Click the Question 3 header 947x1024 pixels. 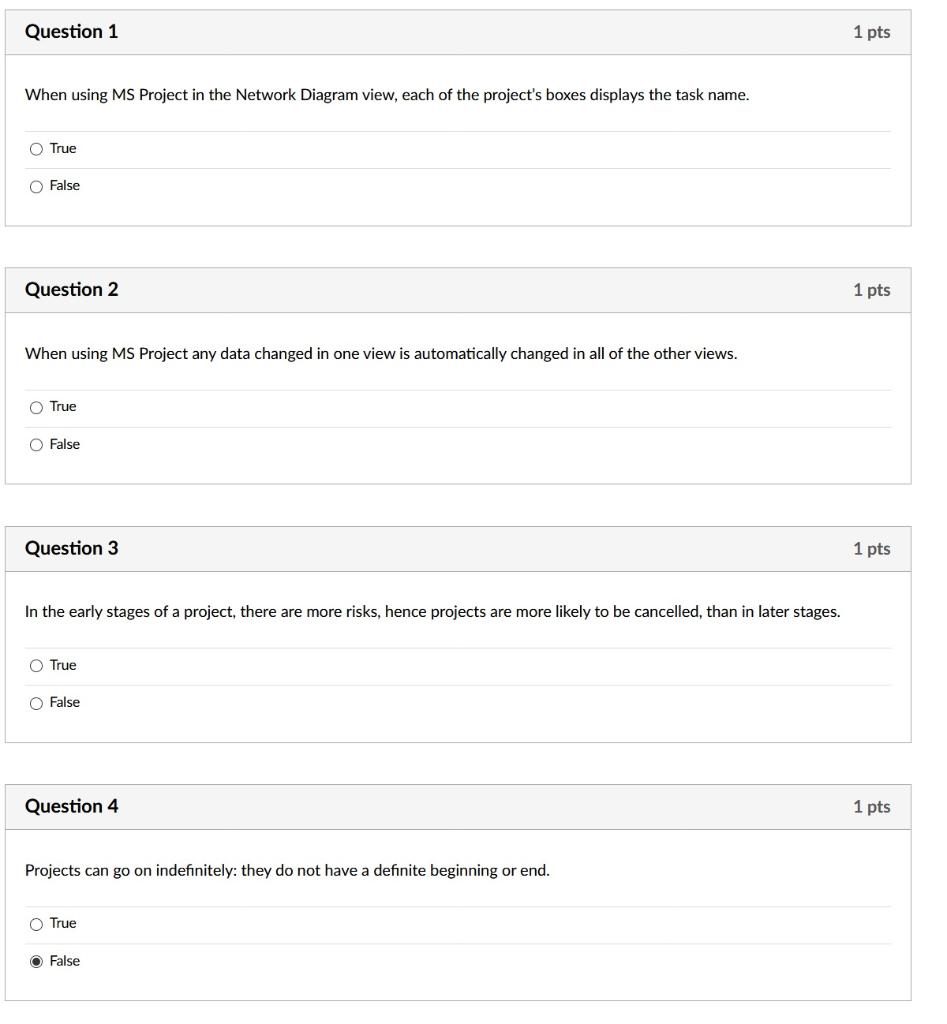tap(71, 548)
